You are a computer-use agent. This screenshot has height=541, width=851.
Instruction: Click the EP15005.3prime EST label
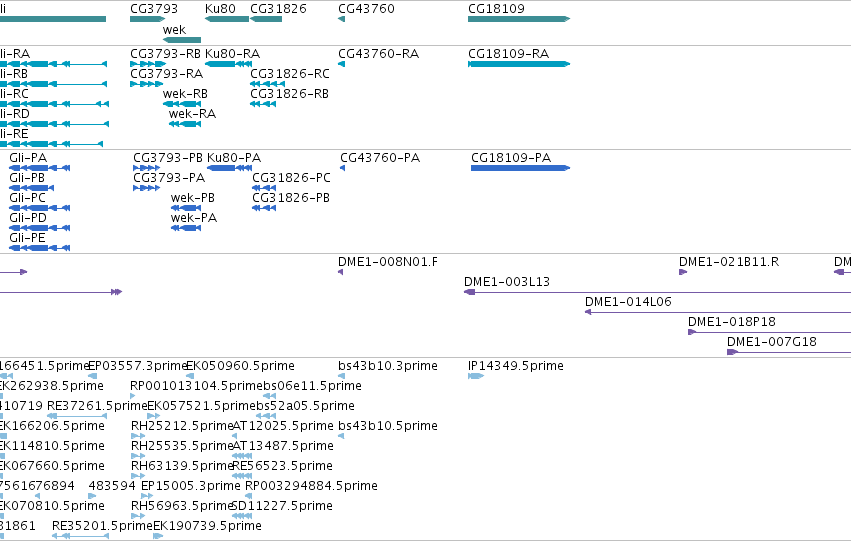tap(190, 486)
